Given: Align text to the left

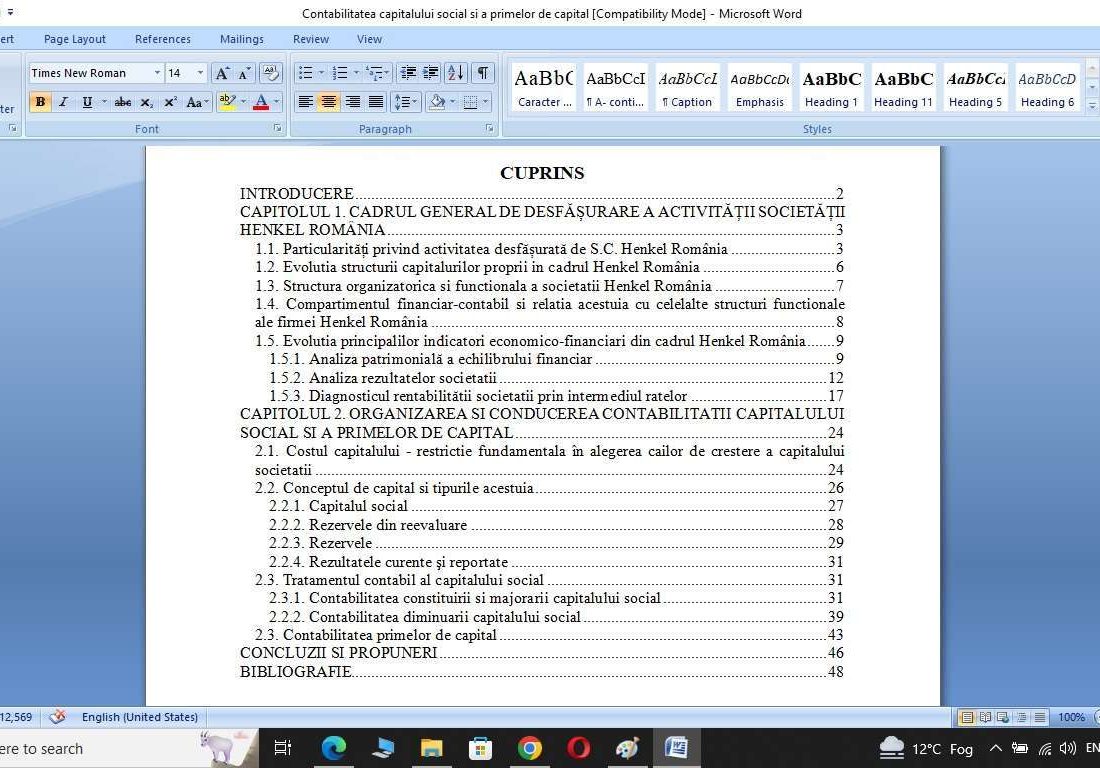Looking at the screenshot, I should click(305, 102).
